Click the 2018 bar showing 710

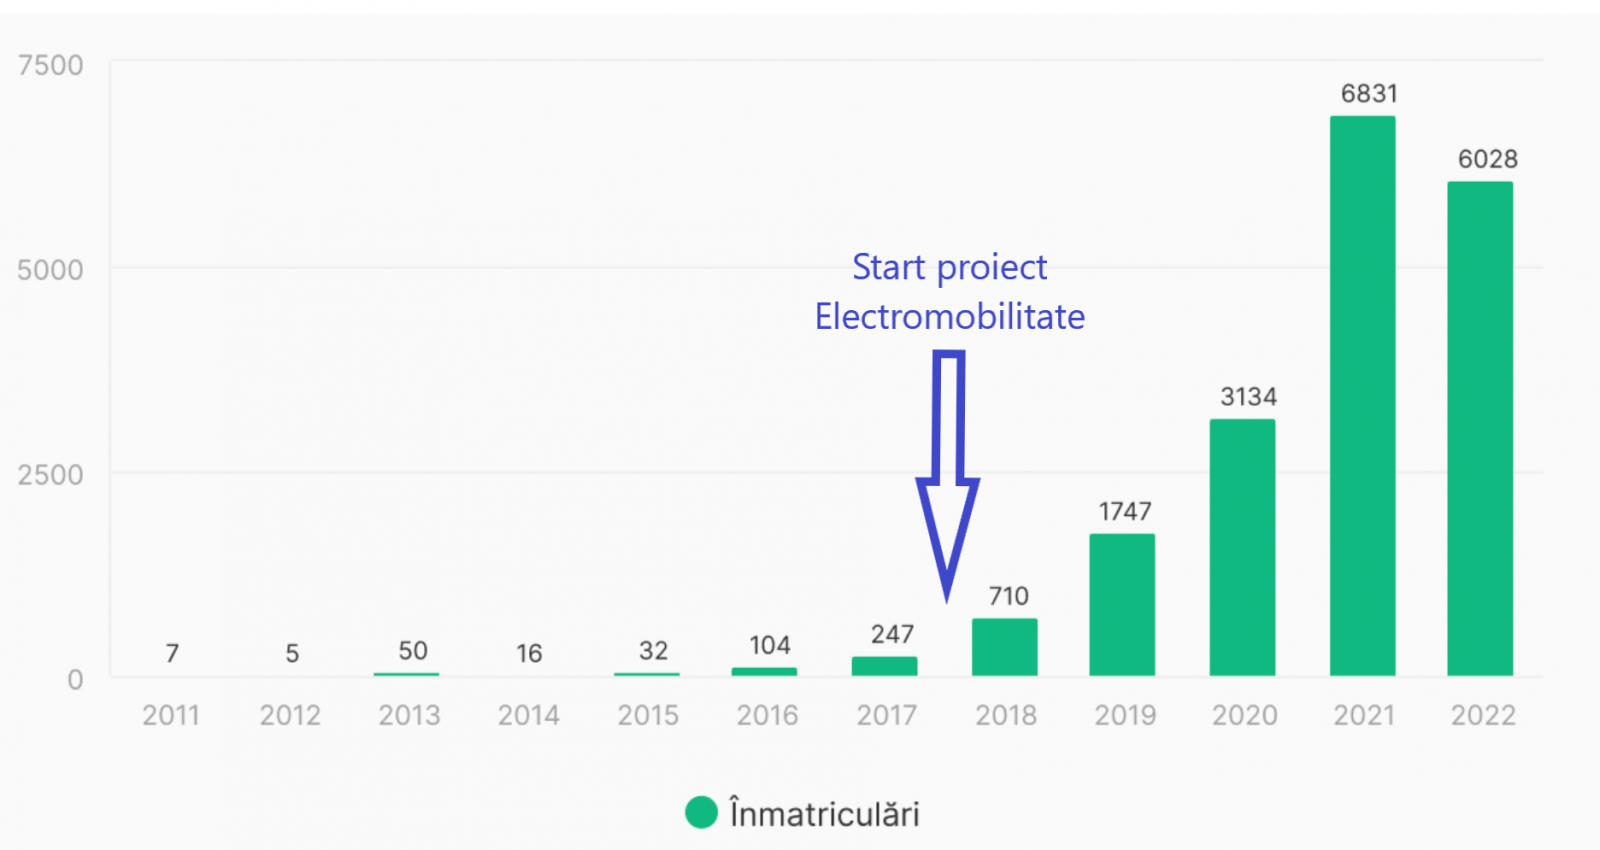[1004, 647]
